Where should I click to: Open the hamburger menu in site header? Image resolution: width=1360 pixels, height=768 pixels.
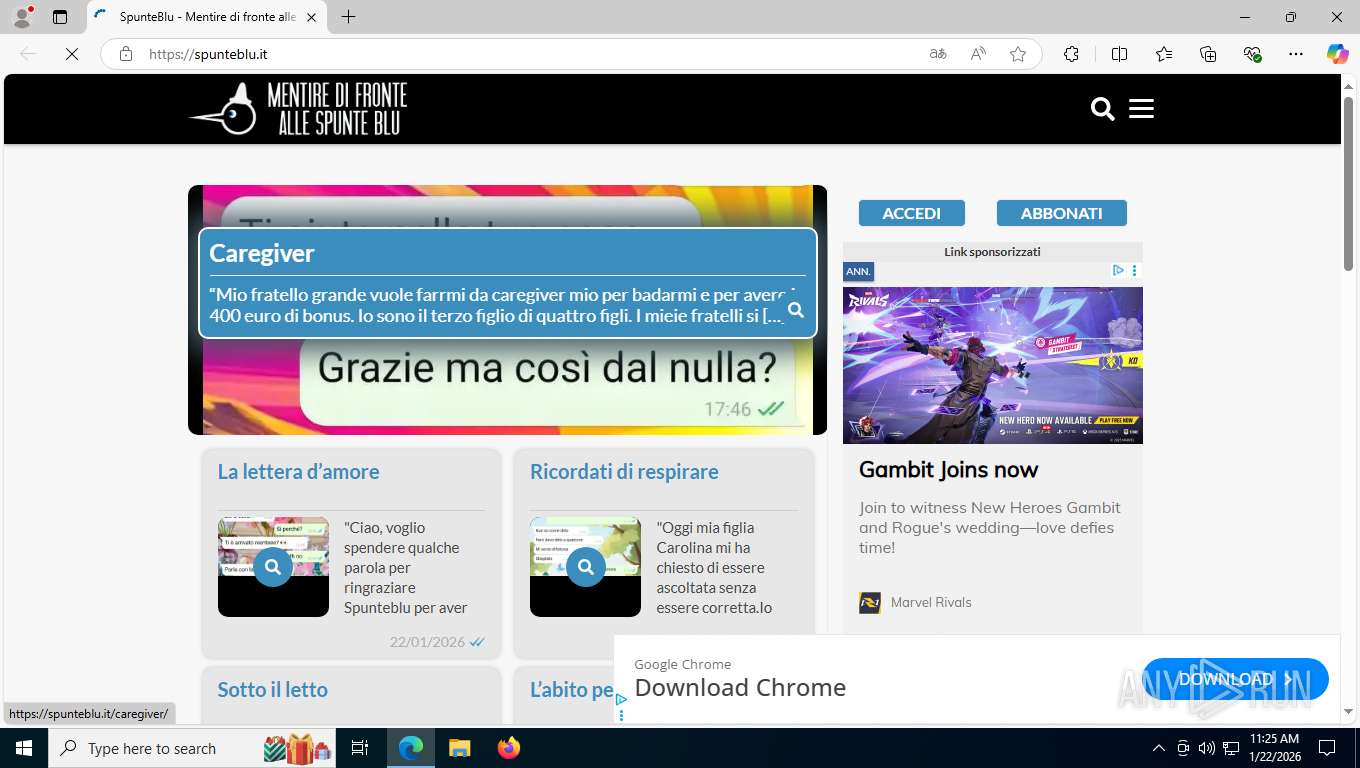point(1141,109)
